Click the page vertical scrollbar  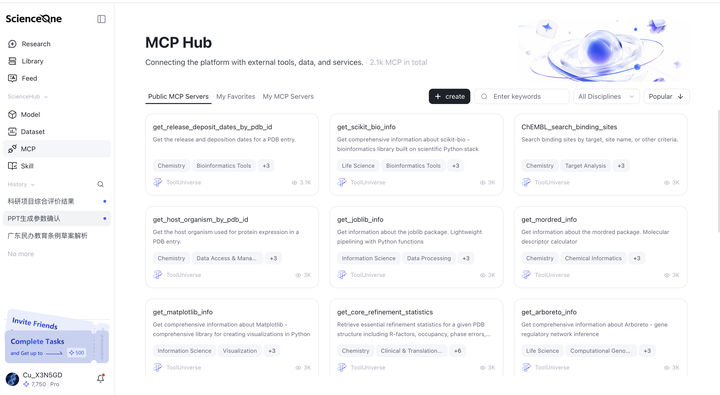coord(718,171)
